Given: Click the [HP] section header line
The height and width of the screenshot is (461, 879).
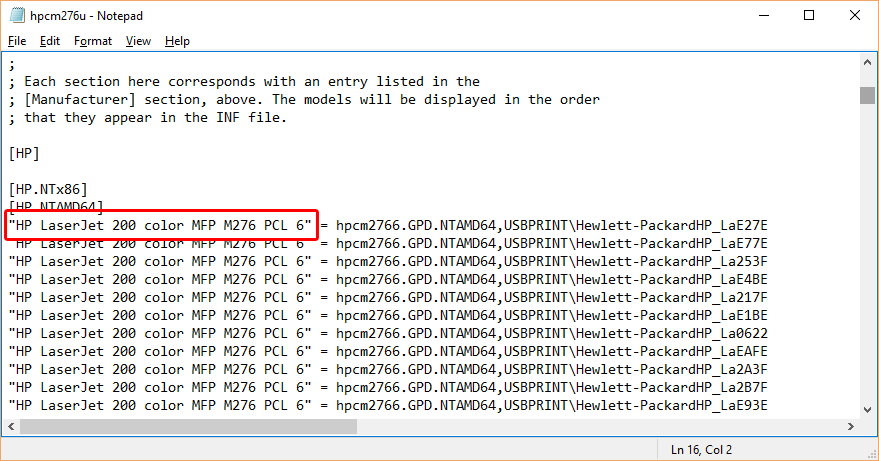Looking at the screenshot, I should (24, 154).
